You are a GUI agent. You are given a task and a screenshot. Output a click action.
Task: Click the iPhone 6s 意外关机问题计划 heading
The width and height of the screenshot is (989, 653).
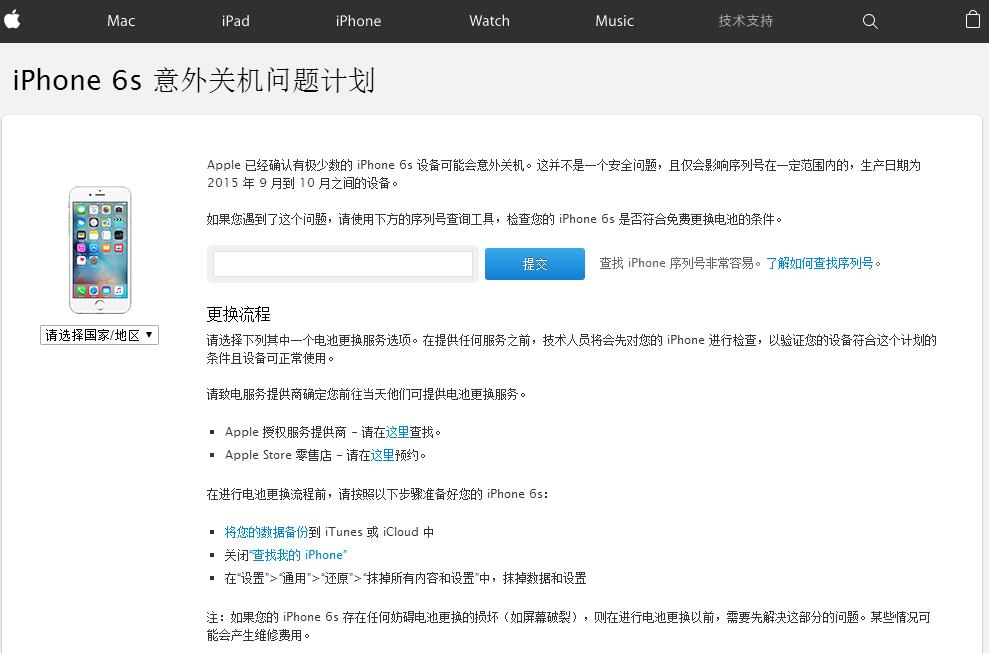[194, 80]
